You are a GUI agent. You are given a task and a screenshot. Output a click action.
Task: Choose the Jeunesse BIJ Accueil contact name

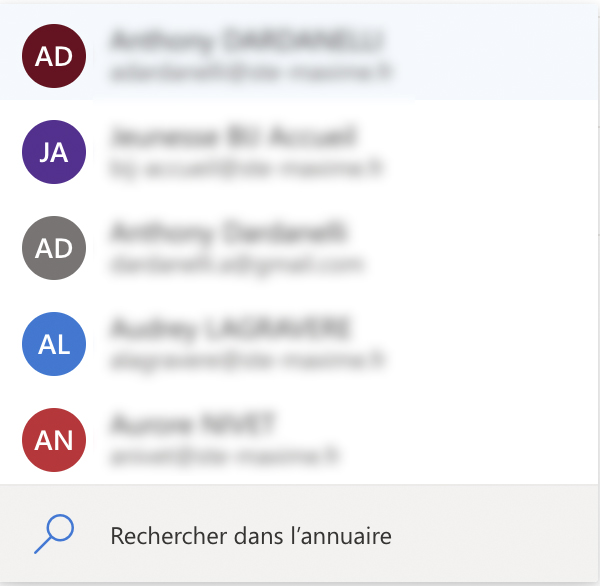click(233, 136)
